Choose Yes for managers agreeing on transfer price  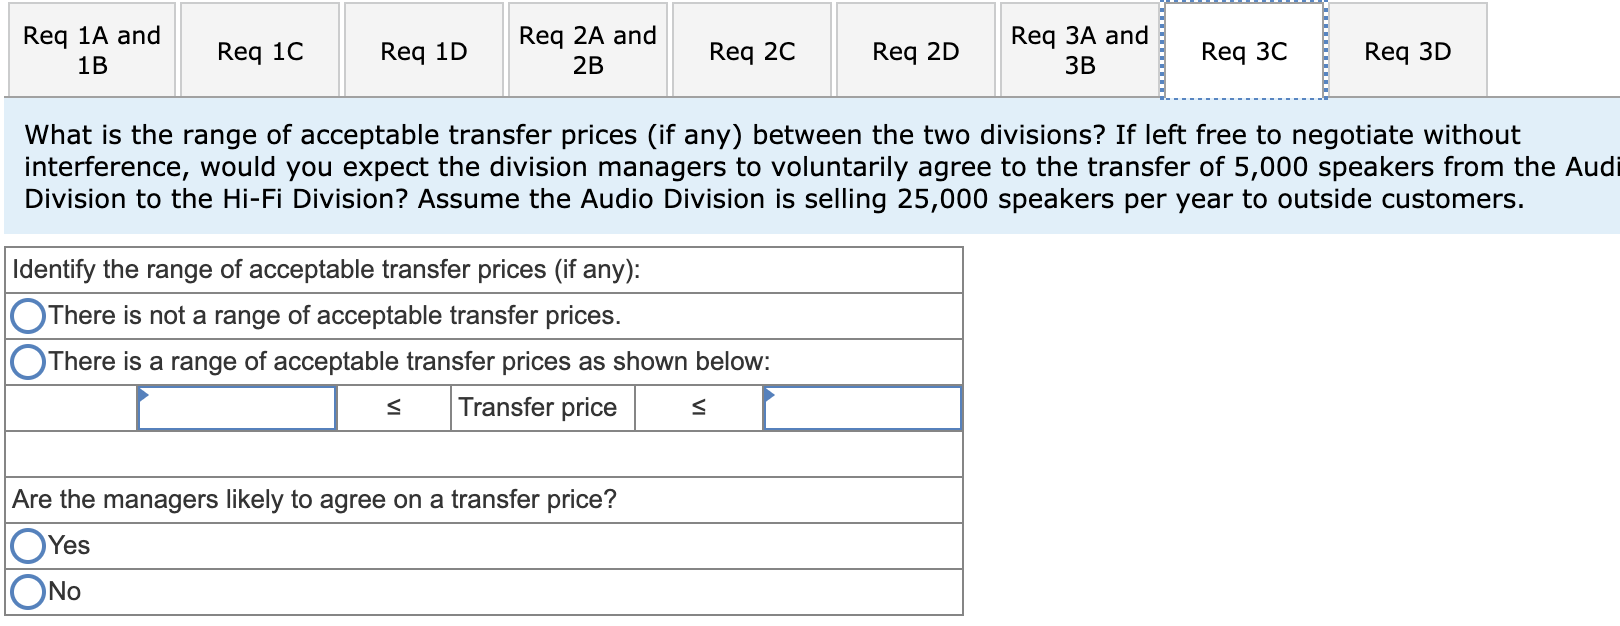pyautogui.click(x=26, y=545)
